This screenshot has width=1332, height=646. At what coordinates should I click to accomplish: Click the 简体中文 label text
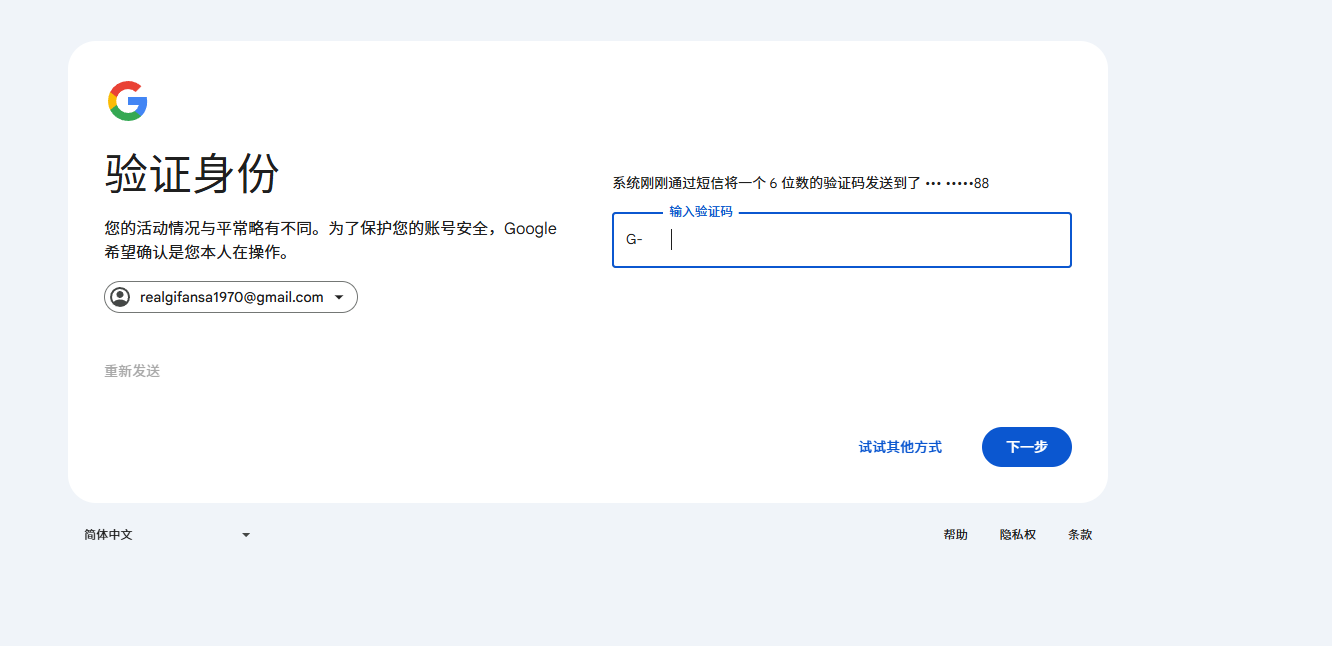click(106, 535)
